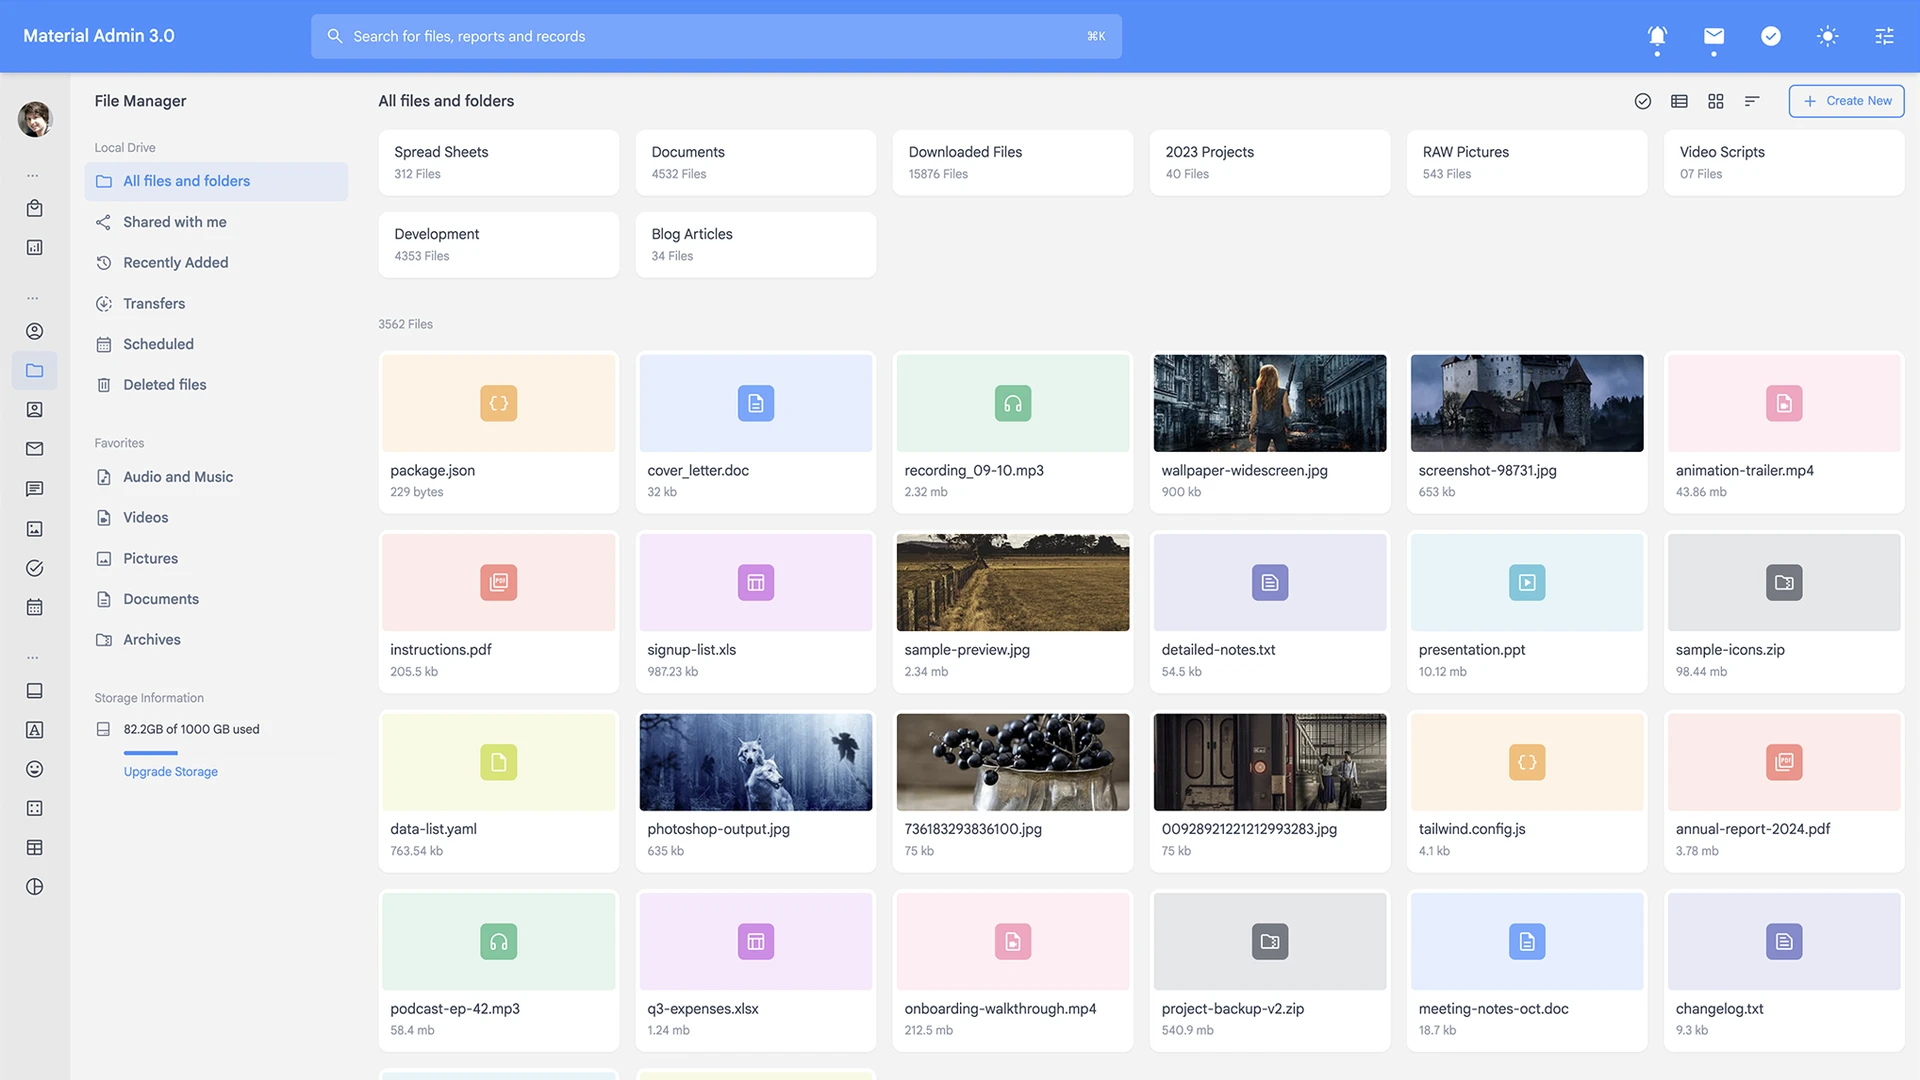The width and height of the screenshot is (1920, 1080).
Task: Open photoshop-output.jpg wolves thumbnail
Action: tap(755, 762)
